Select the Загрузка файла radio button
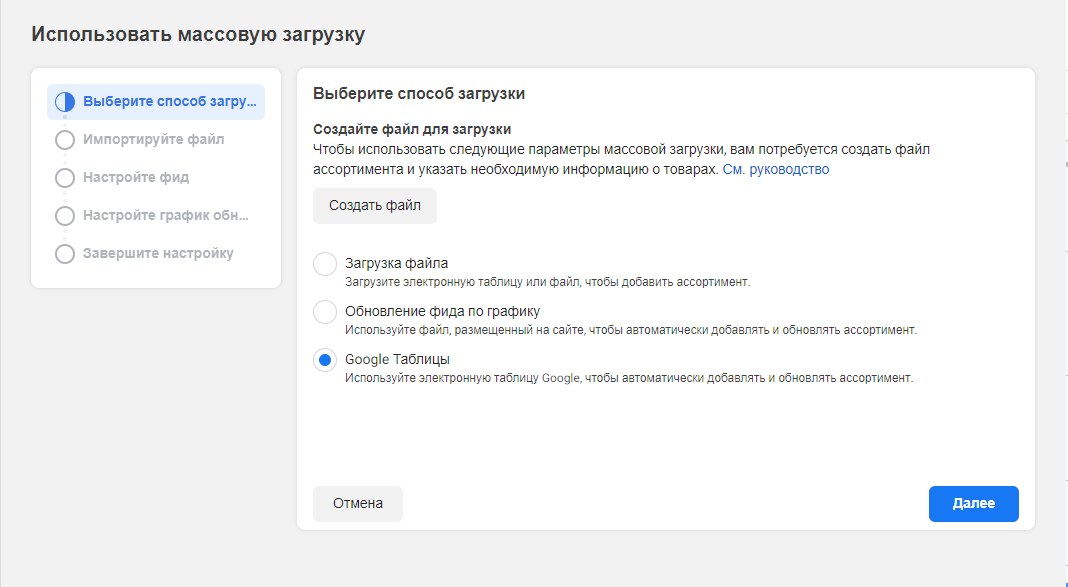Screen dimensions: 1068x587 point(325,264)
